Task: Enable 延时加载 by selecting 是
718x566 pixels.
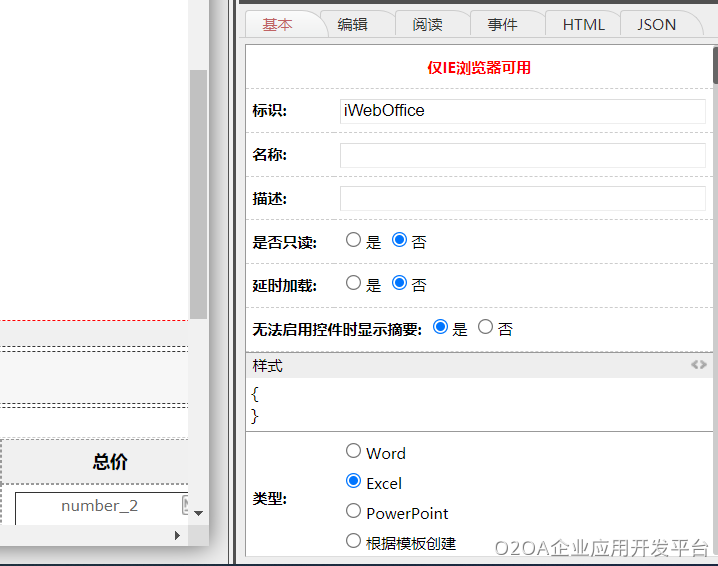Action: (x=353, y=283)
